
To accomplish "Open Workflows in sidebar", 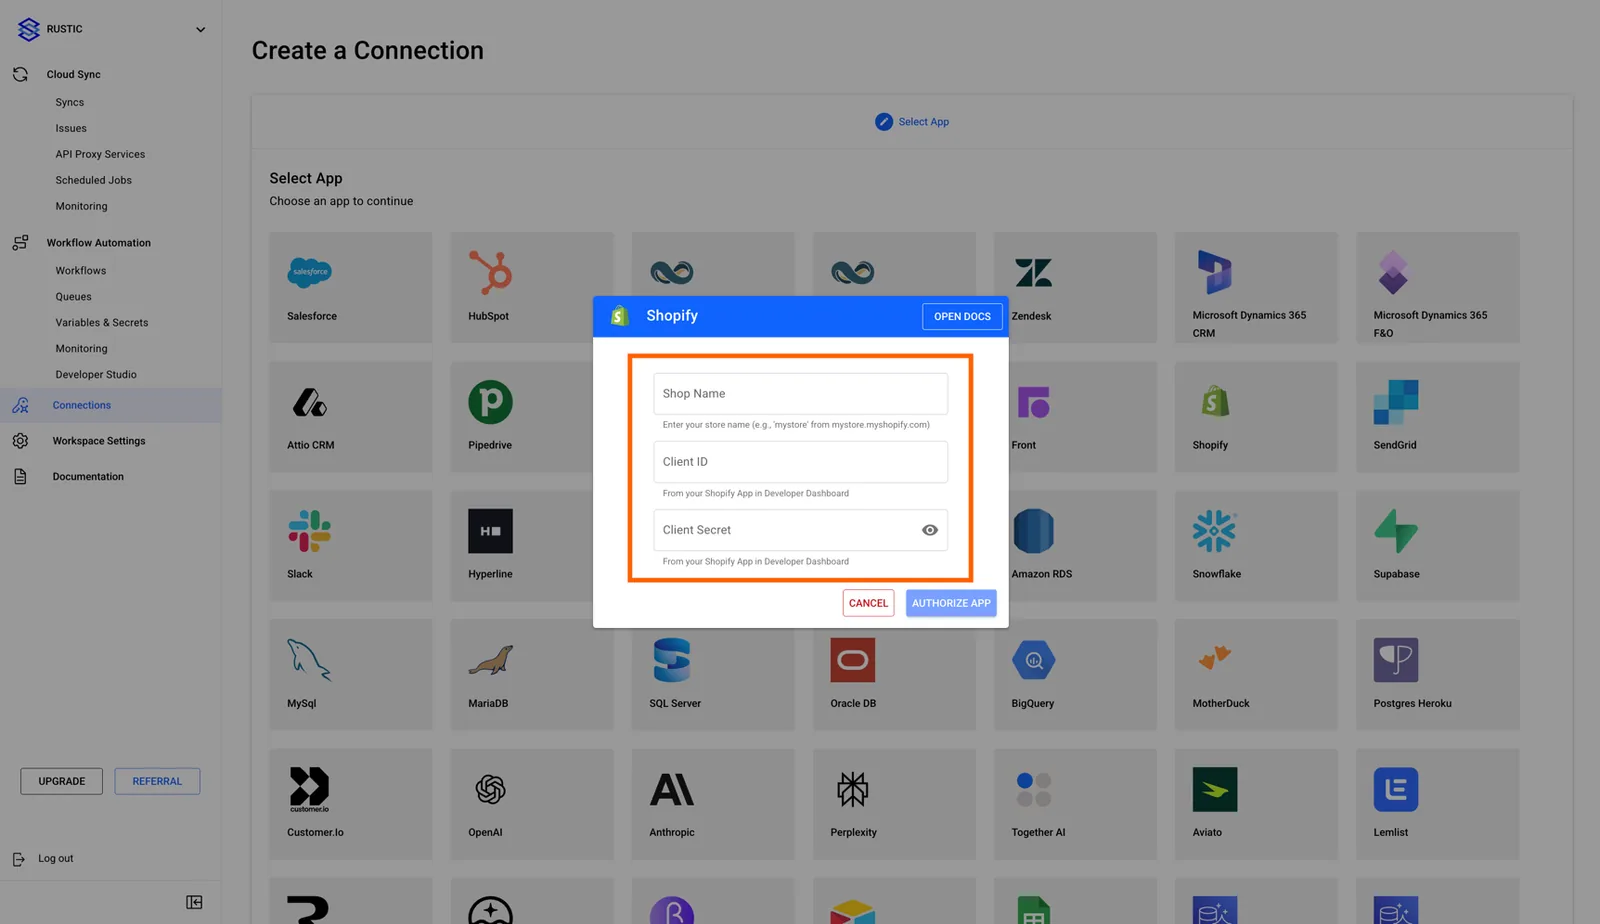I will tap(80, 270).
